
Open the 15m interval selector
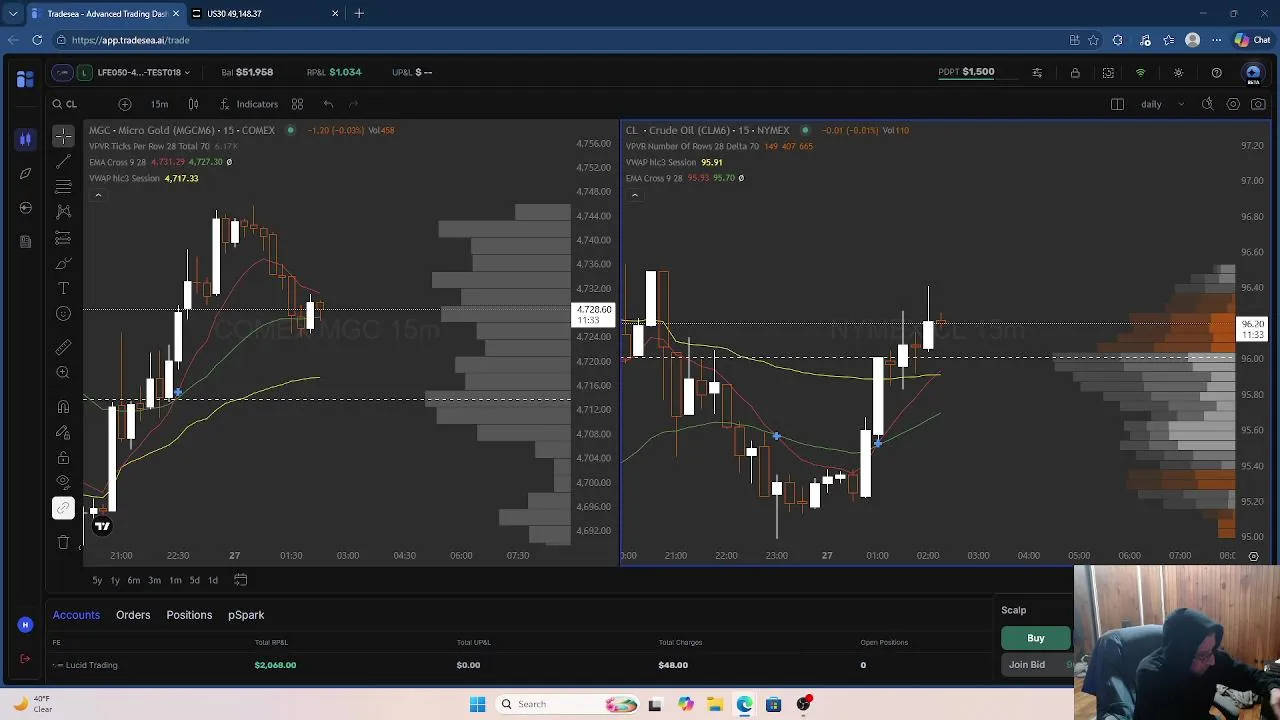pyautogui.click(x=159, y=104)
